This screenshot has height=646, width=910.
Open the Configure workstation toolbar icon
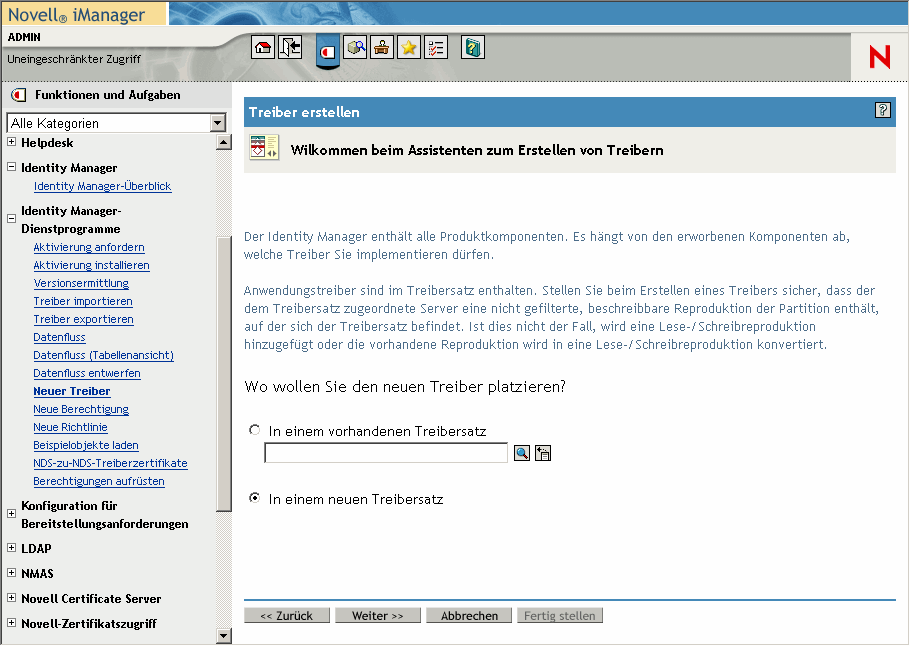[381, 47]
